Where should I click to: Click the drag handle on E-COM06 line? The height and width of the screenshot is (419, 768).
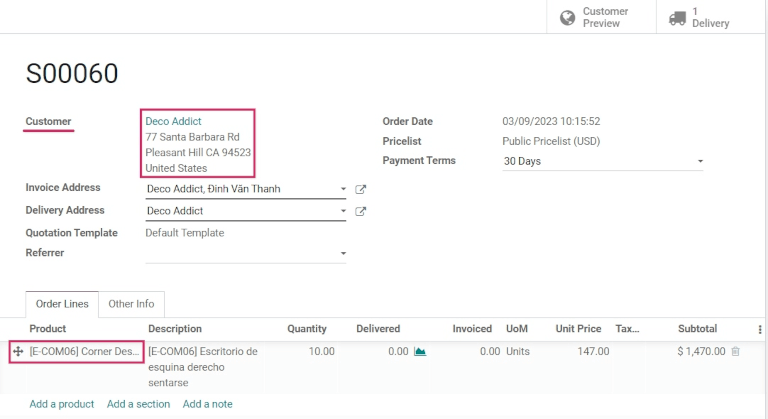18,352
